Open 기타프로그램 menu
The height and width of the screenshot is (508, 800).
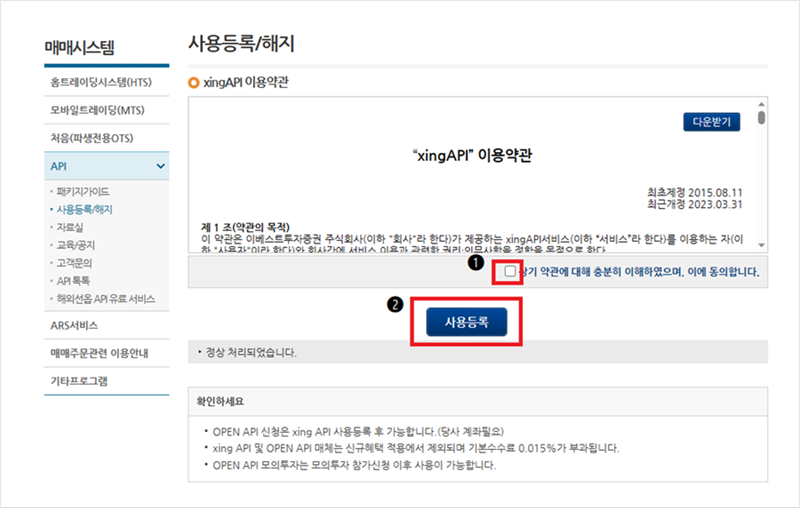coord(107,381)
